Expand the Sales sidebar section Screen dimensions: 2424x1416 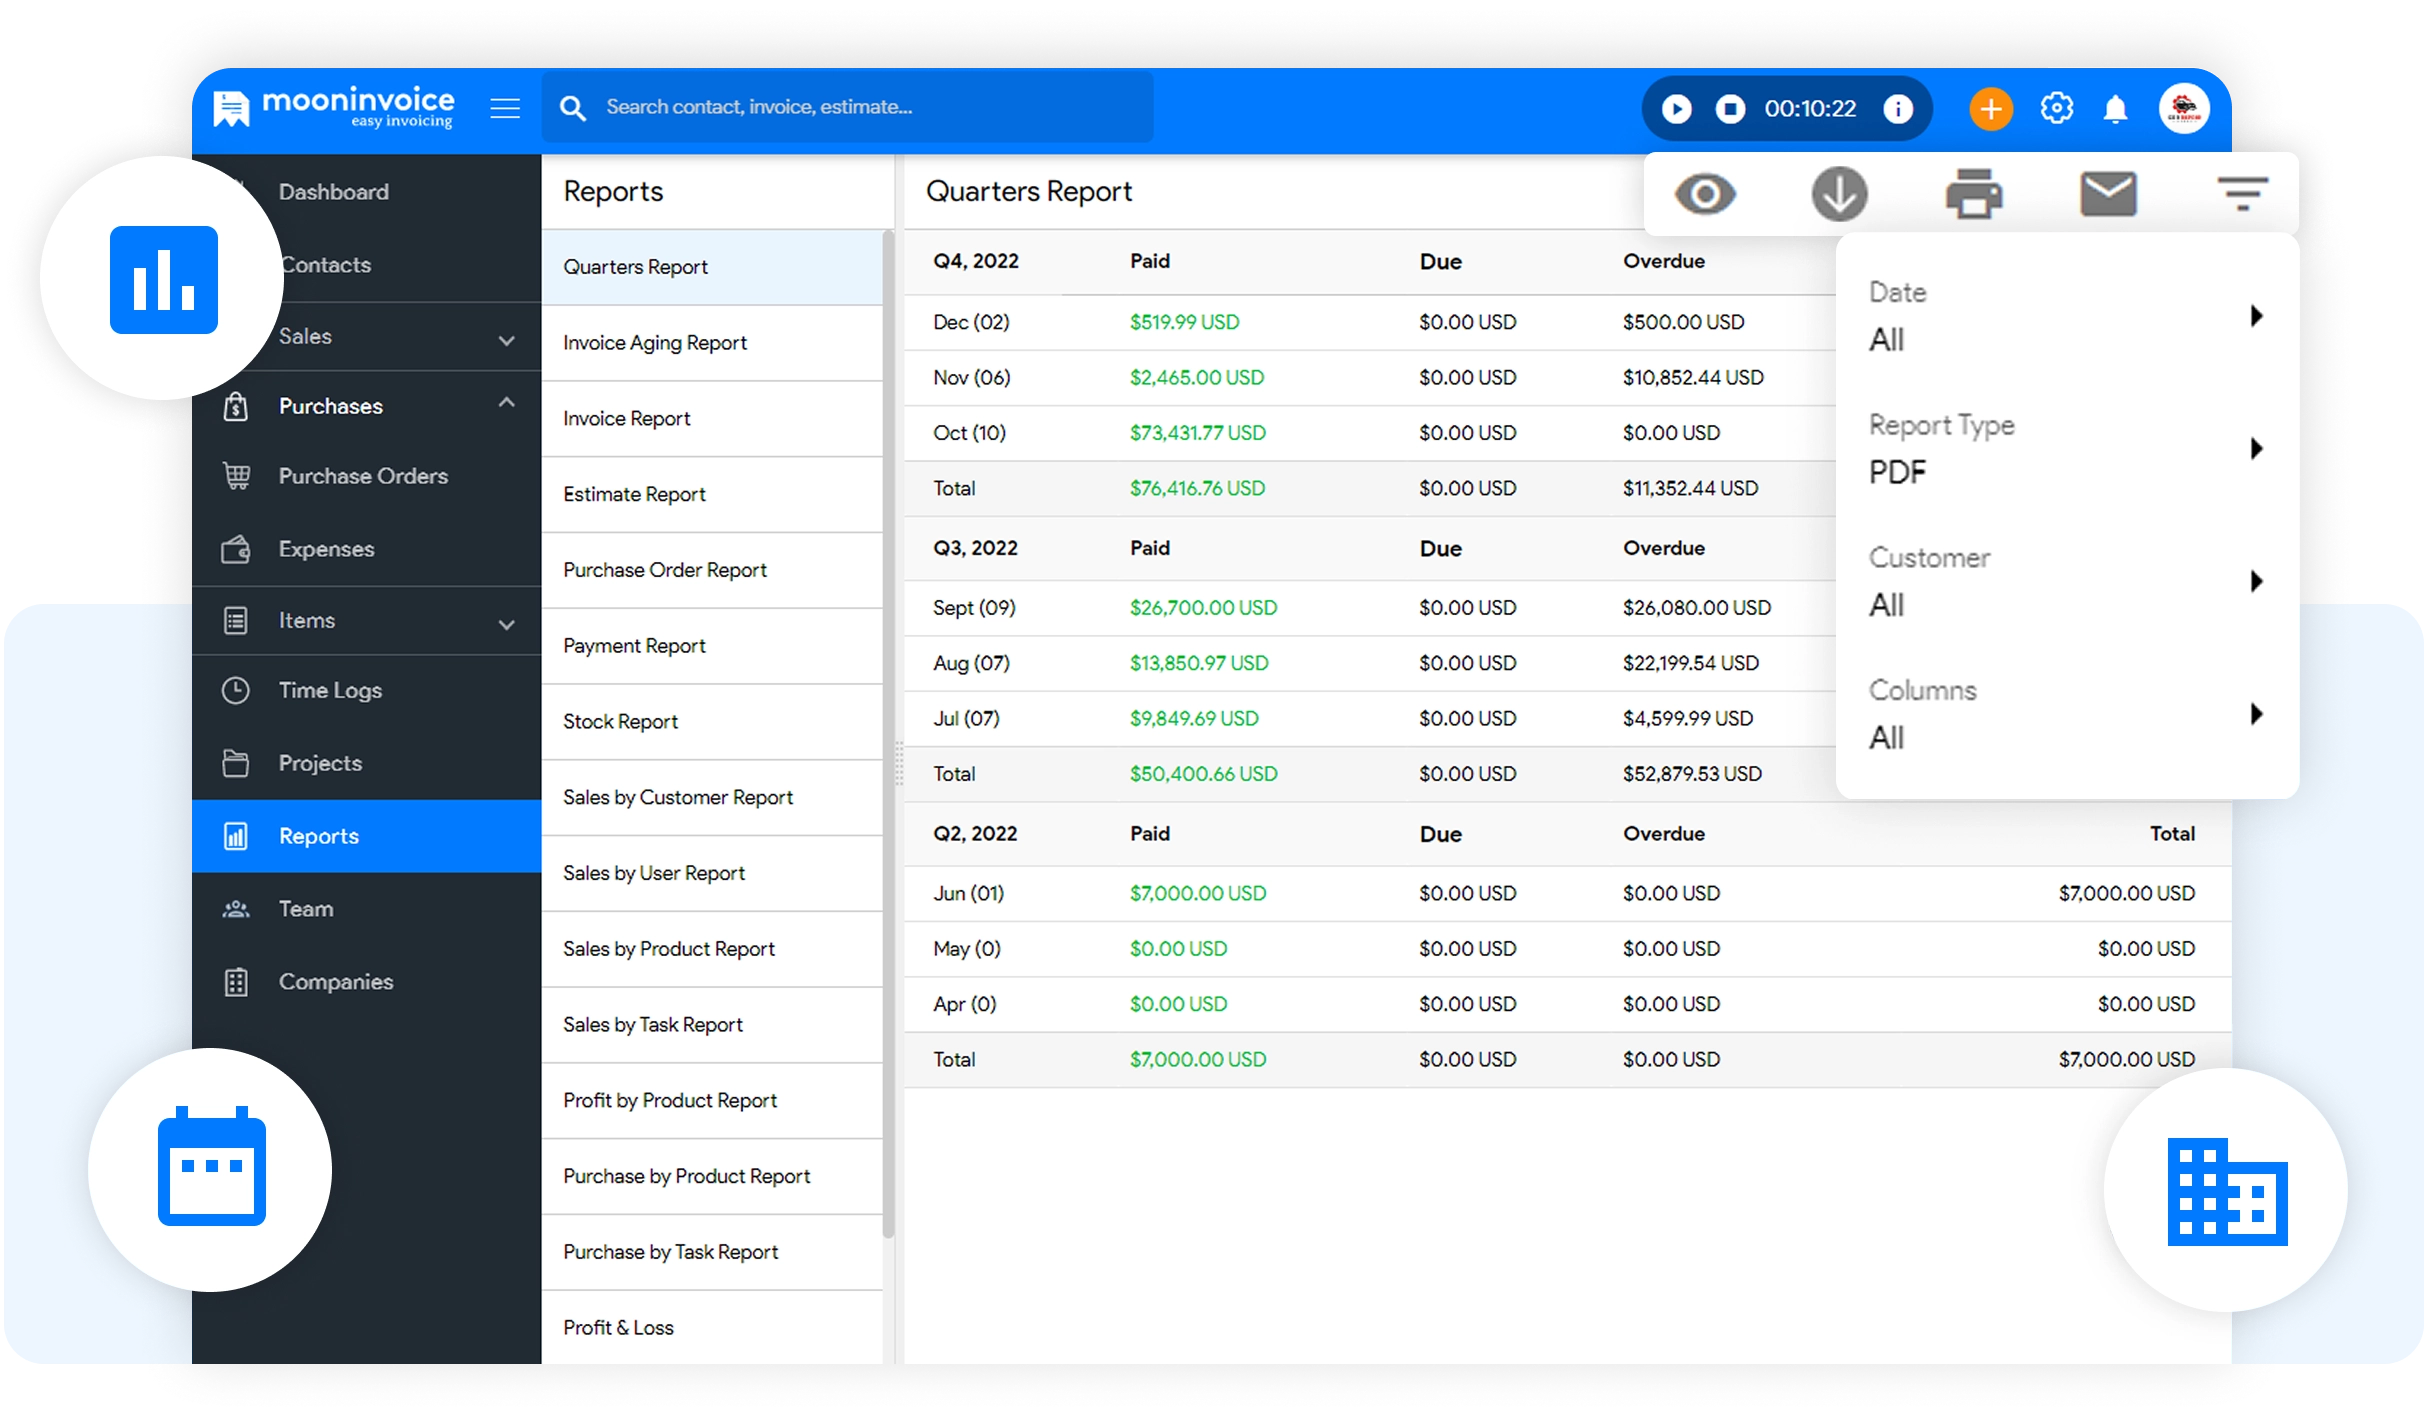[506, 339]
